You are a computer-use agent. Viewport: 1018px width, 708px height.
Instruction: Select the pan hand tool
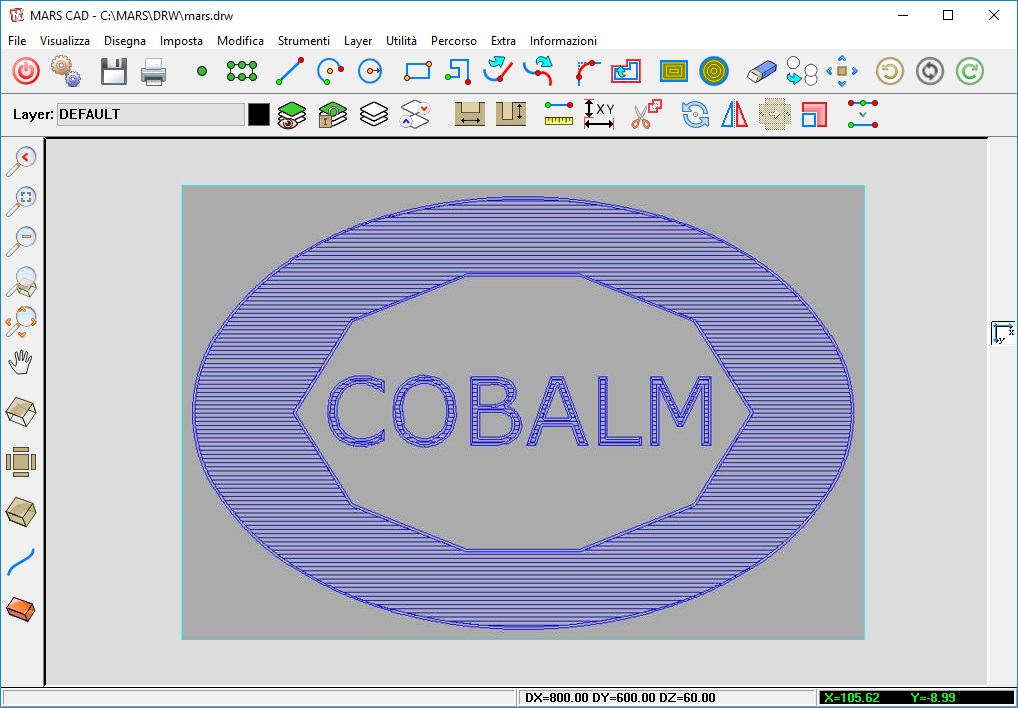pyautogui.click(x=20, y=362)
